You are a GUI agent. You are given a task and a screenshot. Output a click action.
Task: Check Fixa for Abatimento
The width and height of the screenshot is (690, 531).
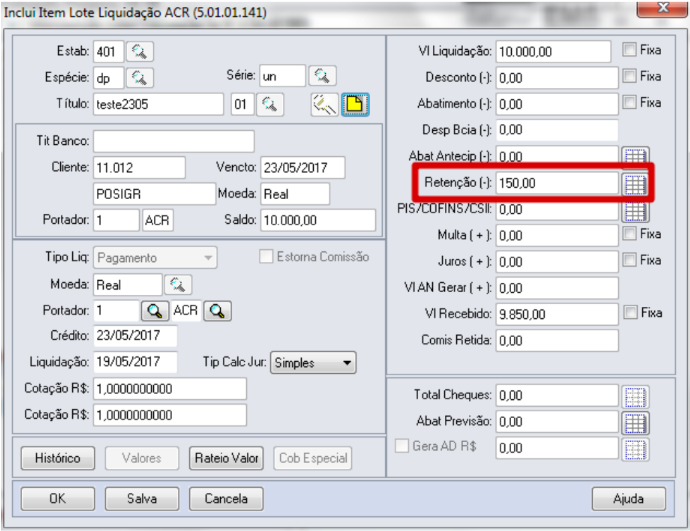629,102
